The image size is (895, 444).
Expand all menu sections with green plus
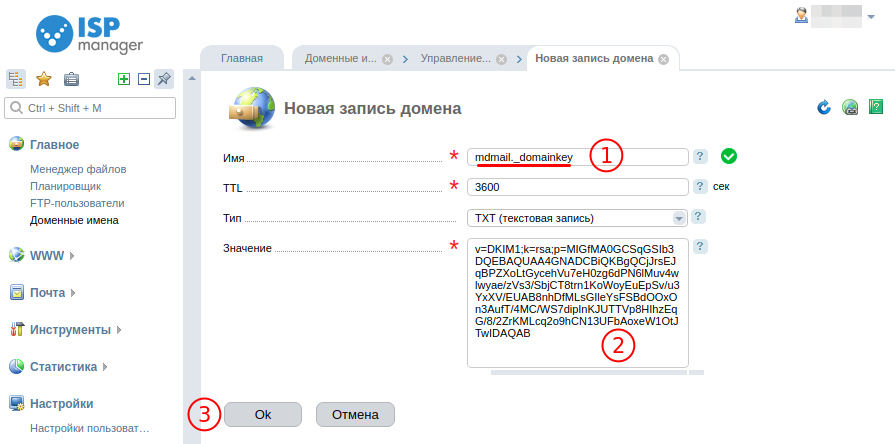tap(124, 79)
